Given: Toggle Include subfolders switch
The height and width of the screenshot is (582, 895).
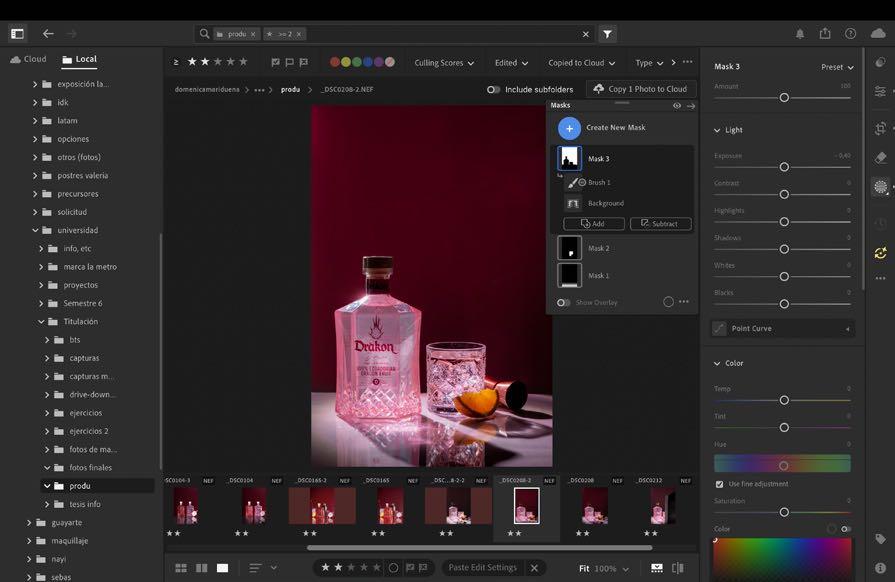Looking at the screenshot, I should tap(493, 90).
